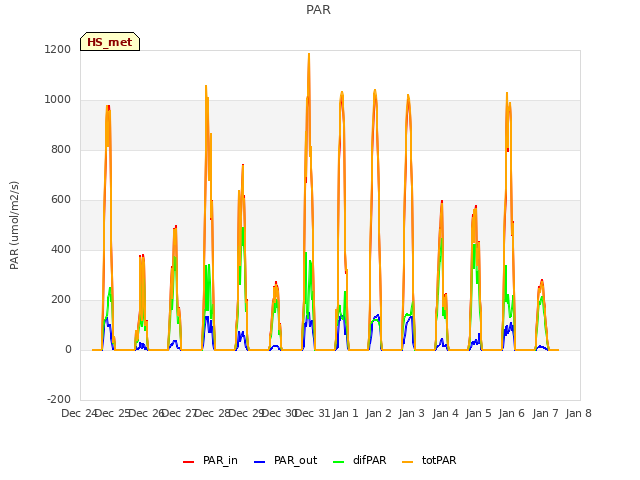Click the 800 y-axis tick label
The image size is (640, 480).
click(61, 149)
